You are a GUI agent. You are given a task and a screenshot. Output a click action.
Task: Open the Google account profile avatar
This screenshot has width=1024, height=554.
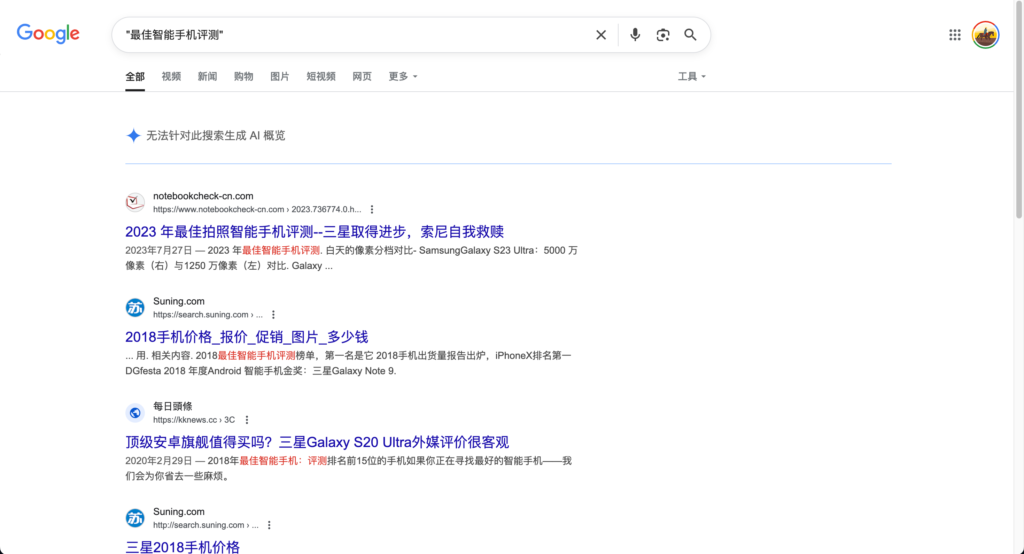985,35
